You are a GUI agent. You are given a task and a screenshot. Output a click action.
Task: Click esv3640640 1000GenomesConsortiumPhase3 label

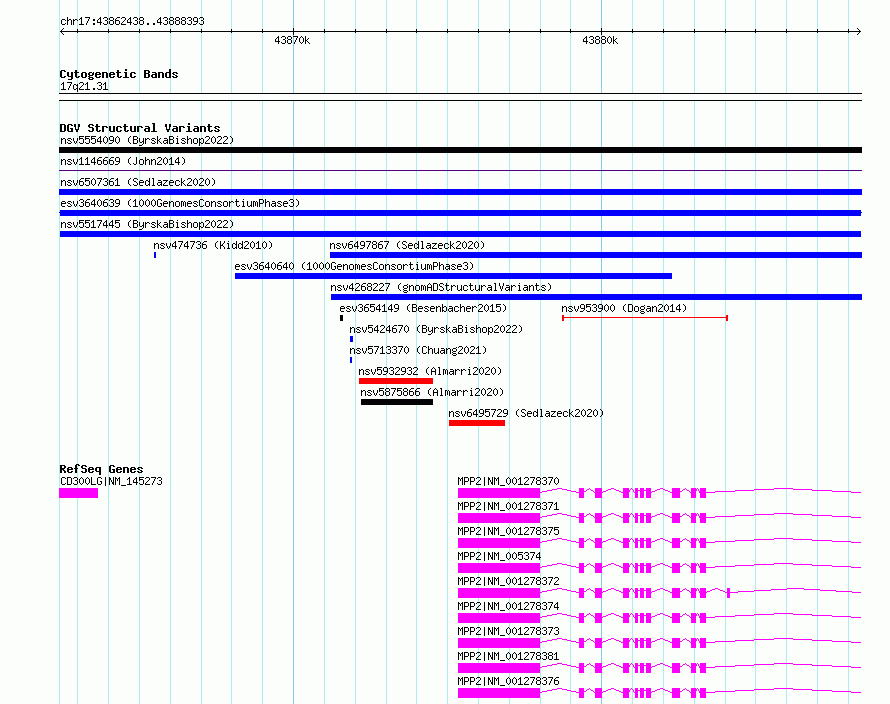354,266
